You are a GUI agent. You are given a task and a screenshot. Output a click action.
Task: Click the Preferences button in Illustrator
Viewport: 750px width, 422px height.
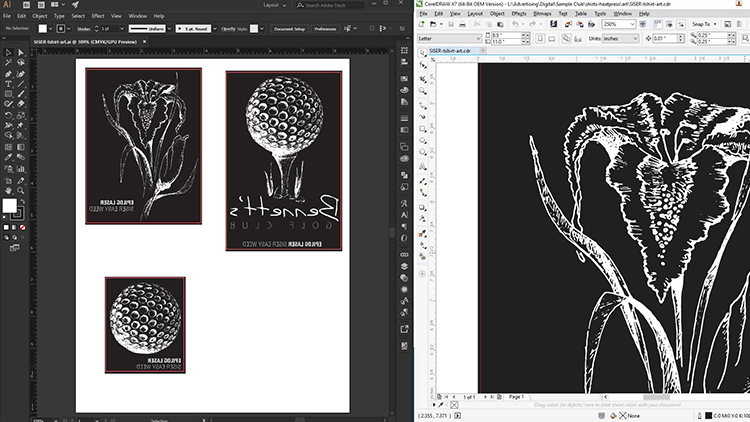pyautogui.click(x=325, y=29)
